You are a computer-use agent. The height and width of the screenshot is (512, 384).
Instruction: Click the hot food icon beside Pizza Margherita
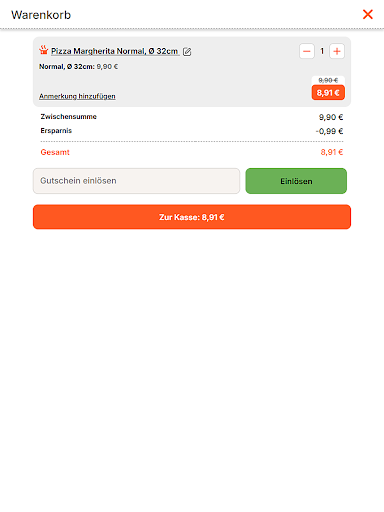pos(44,50)
